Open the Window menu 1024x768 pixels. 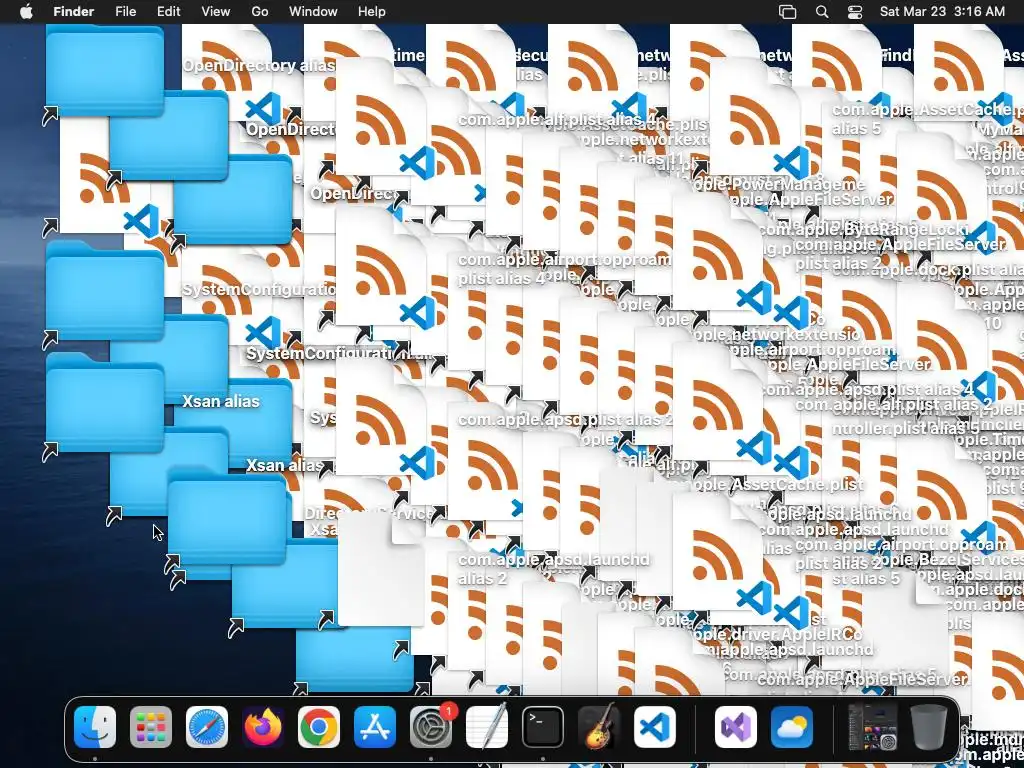point(313,11)
